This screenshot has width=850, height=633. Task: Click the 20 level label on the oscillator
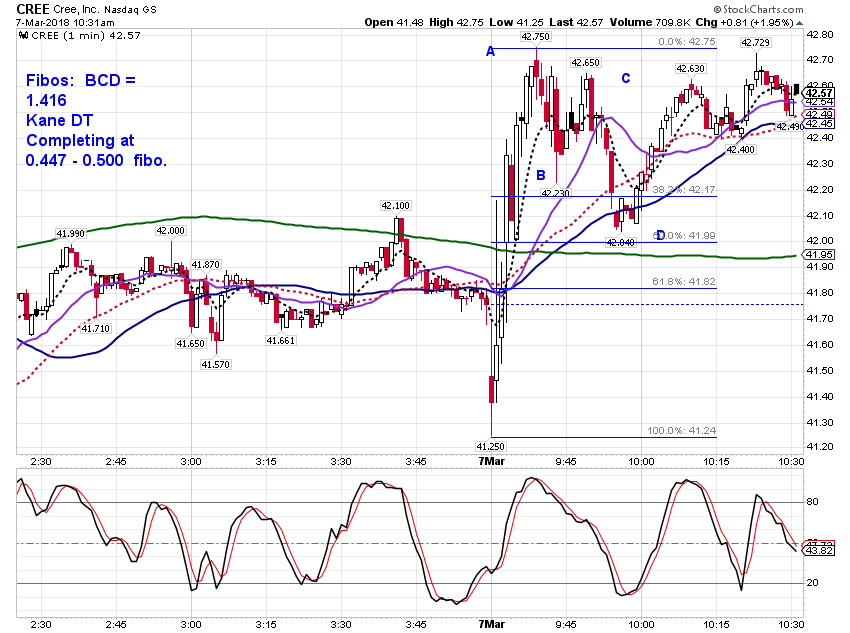pyautogui.click(x=813, y=583)
